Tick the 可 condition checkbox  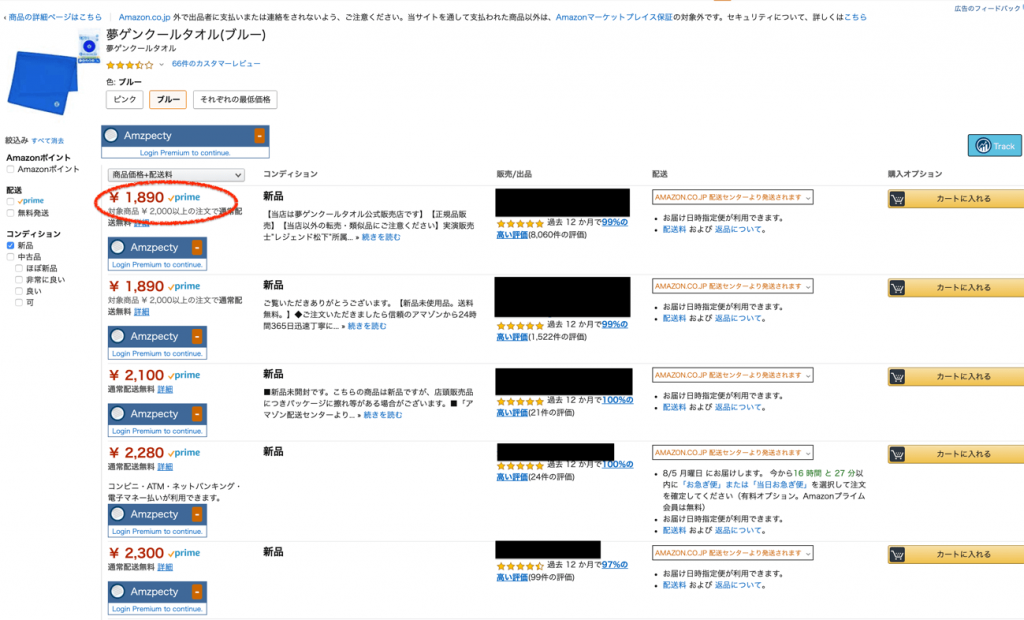pos(19,302)
